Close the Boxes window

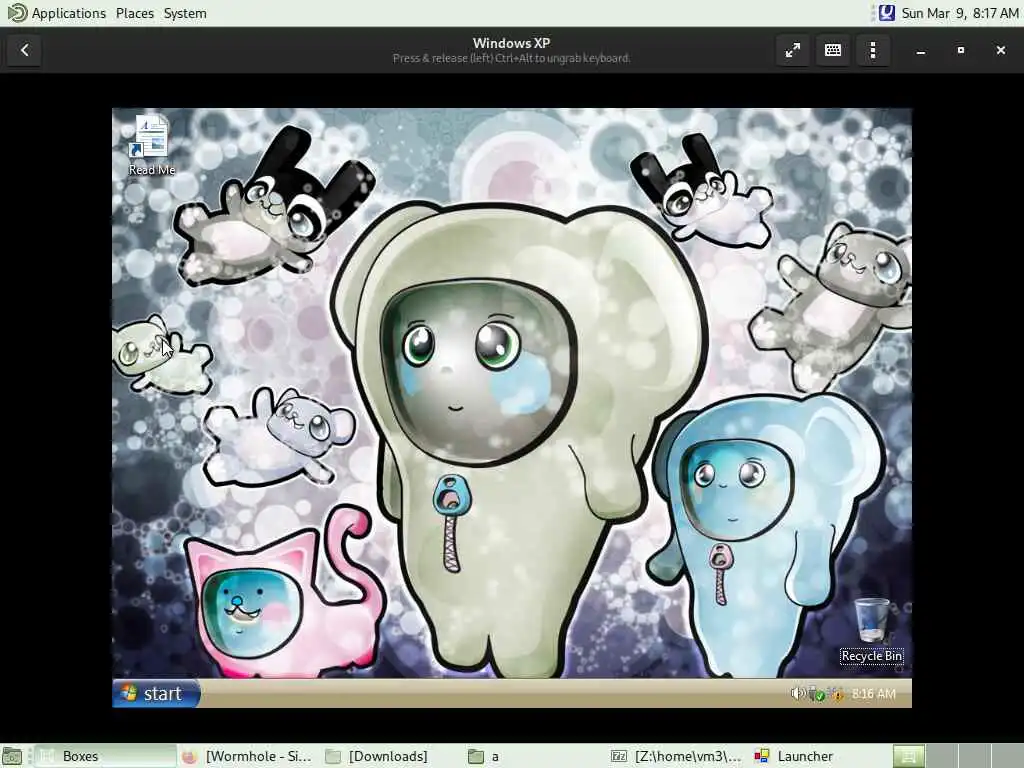click(1000, 50)
